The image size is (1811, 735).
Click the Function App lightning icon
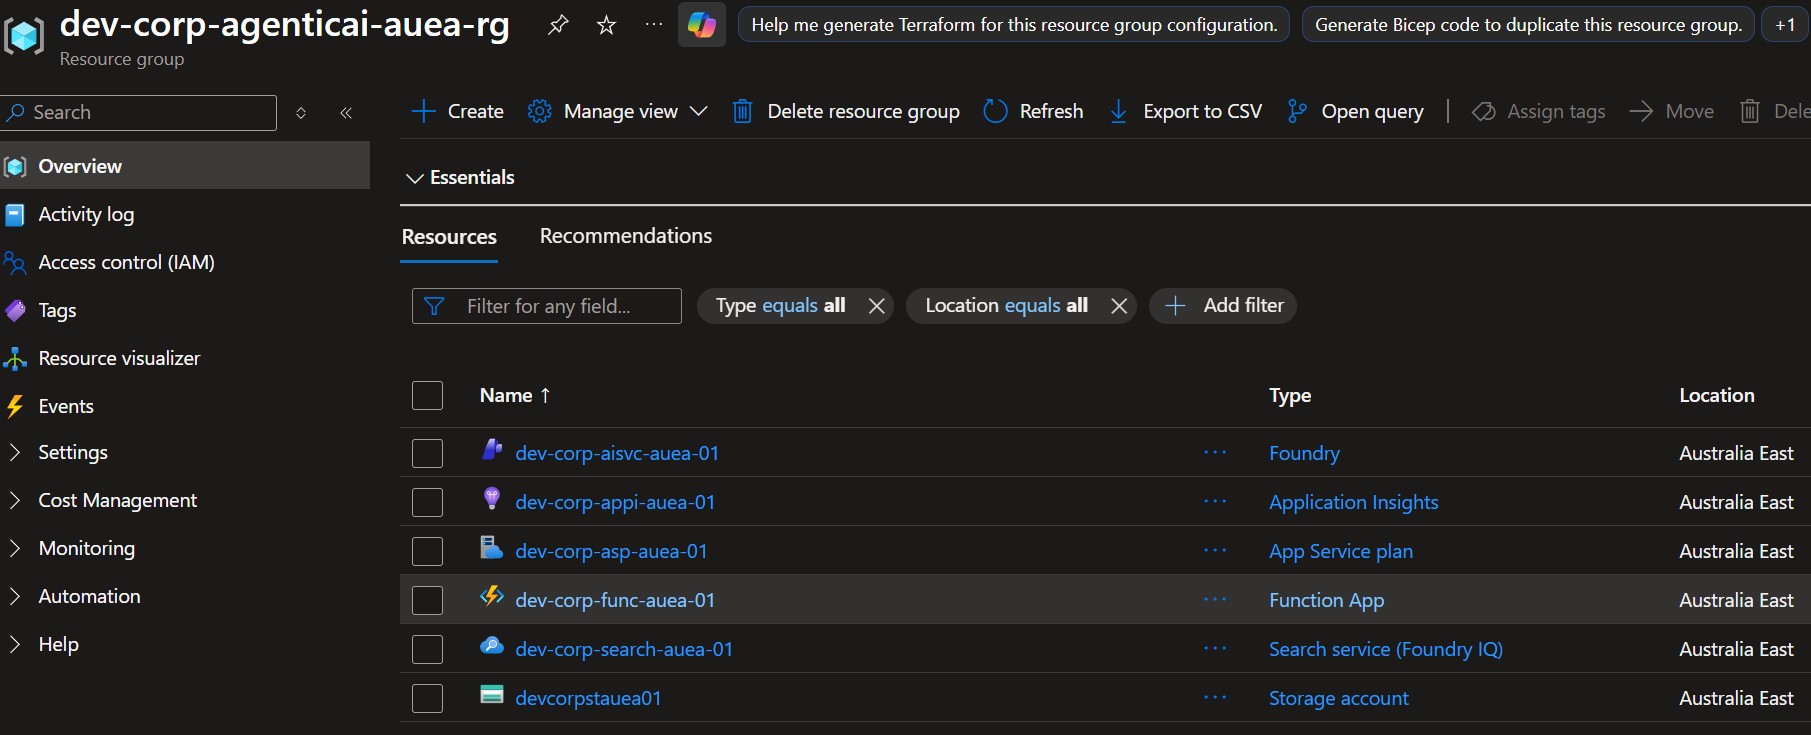click(x=491, y=596)
